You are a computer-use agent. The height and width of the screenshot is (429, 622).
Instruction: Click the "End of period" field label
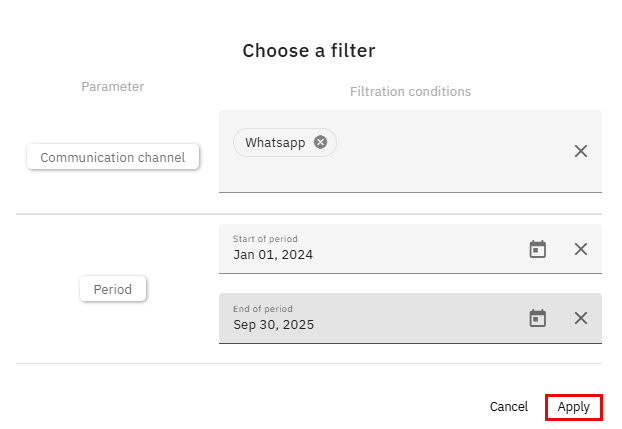pos(263,308)
